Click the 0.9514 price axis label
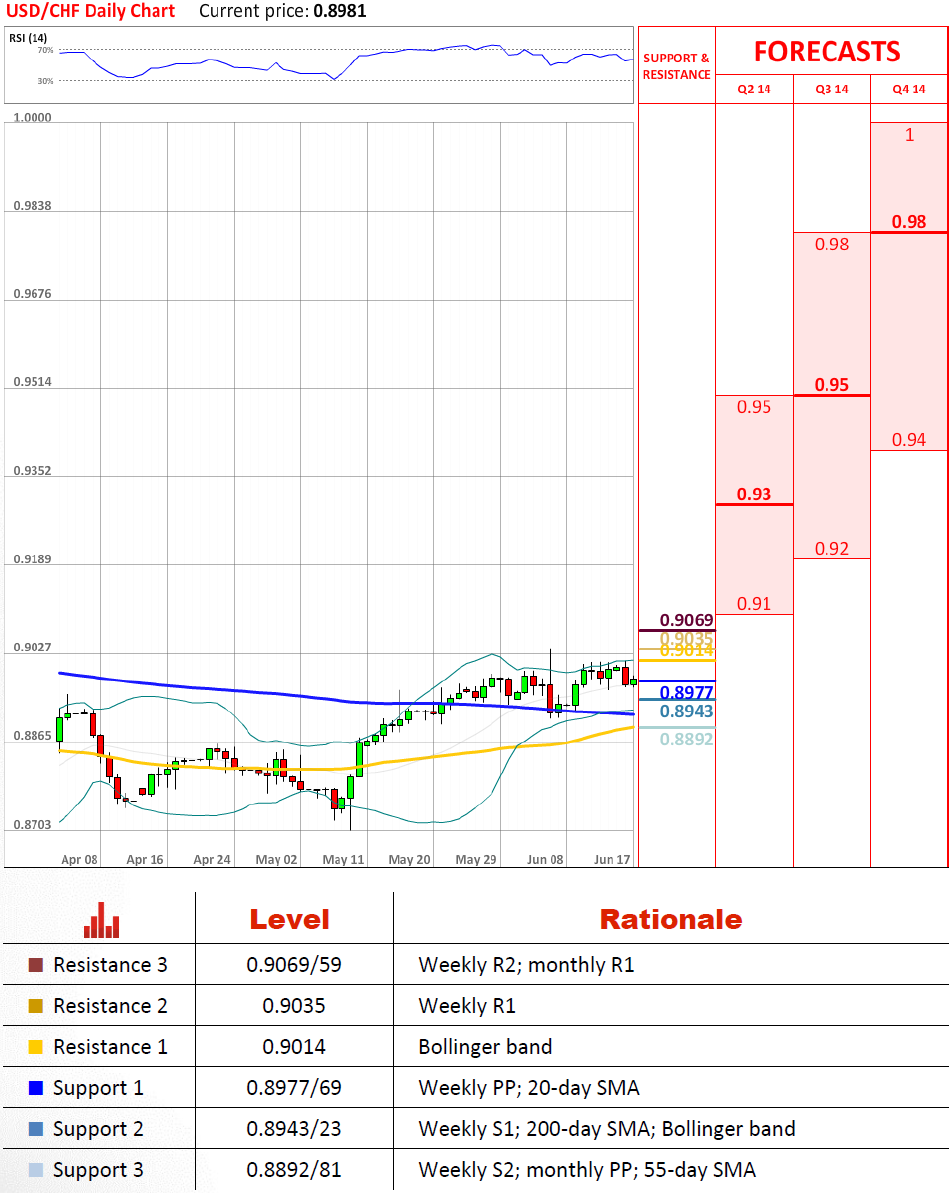Viewport: 950px width, 1193px height. 33,382
